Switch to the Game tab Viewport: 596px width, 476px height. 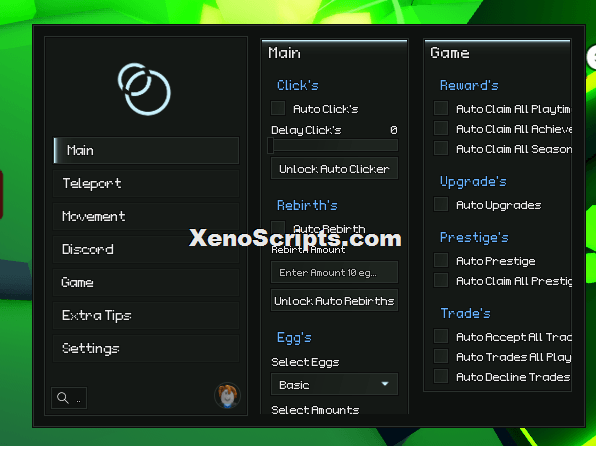pos(146,282)
